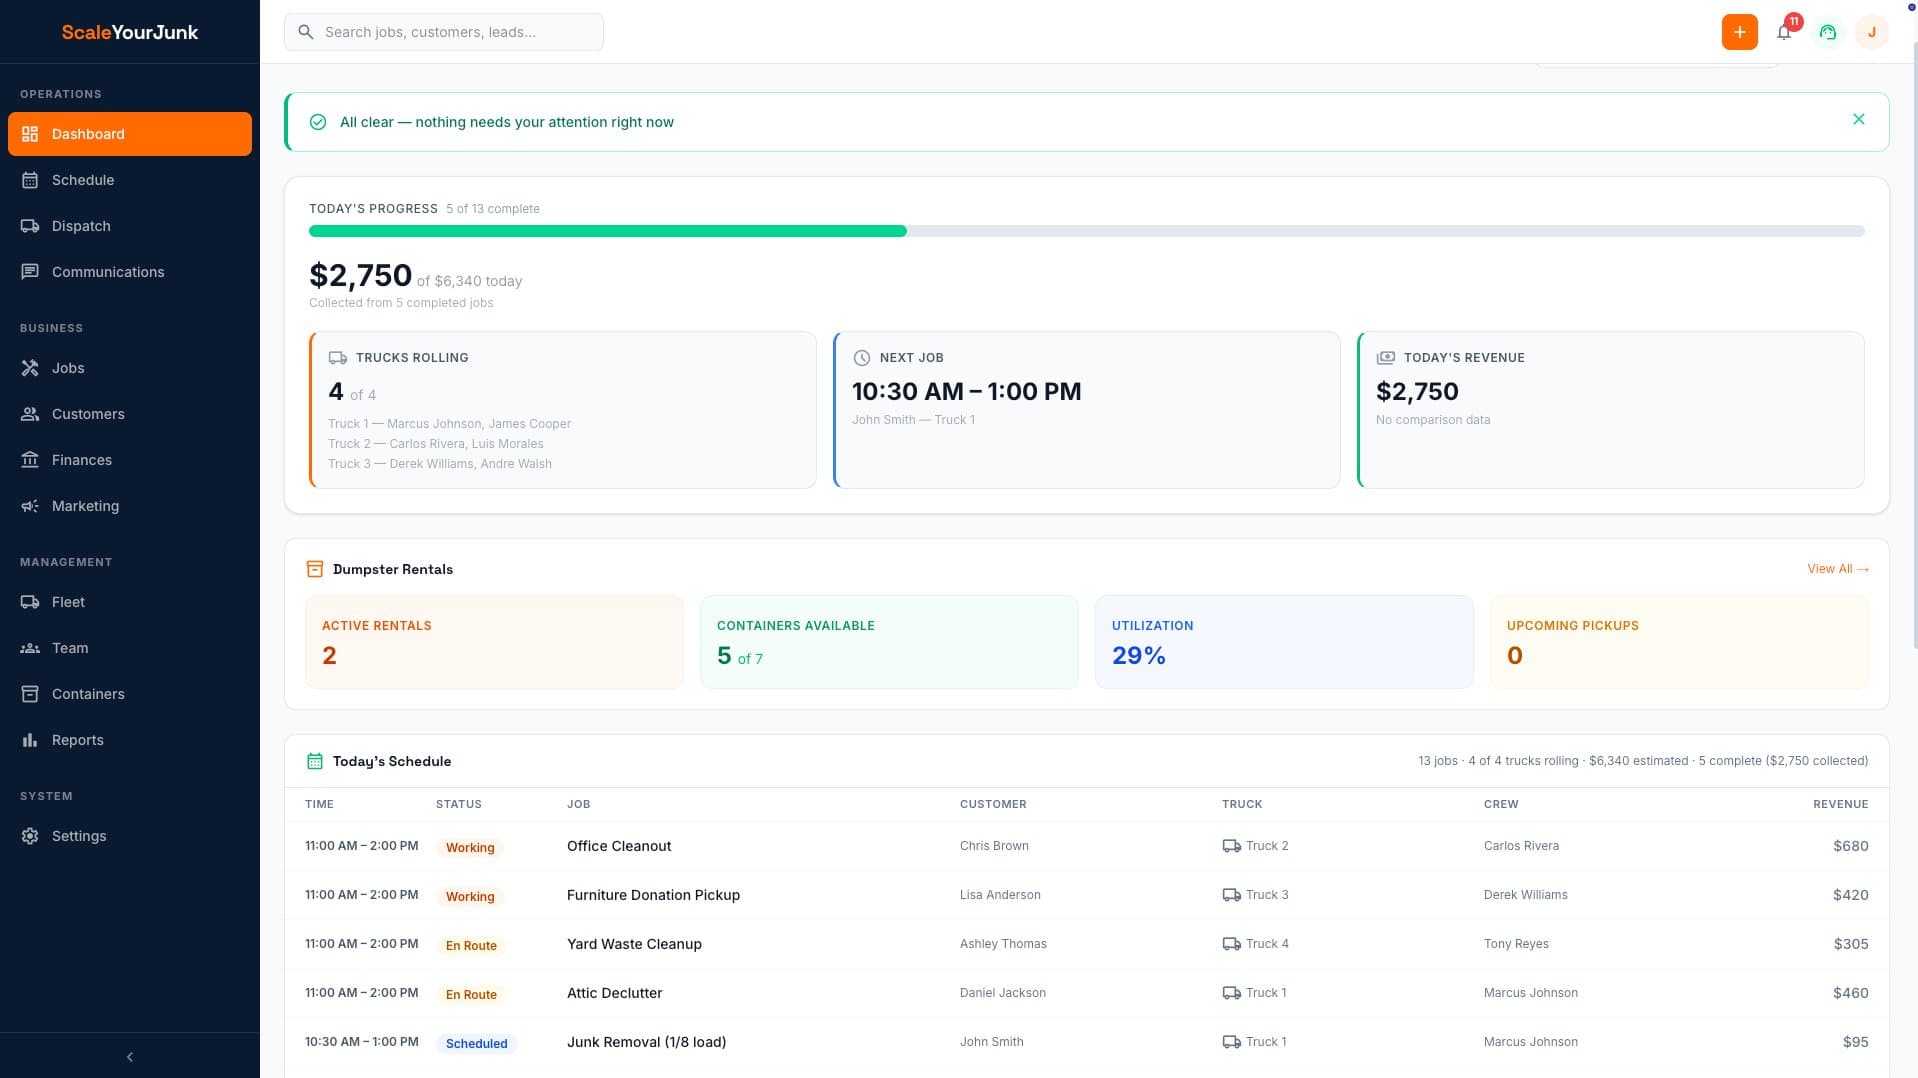Click the green check icon in alert banner

318,122
